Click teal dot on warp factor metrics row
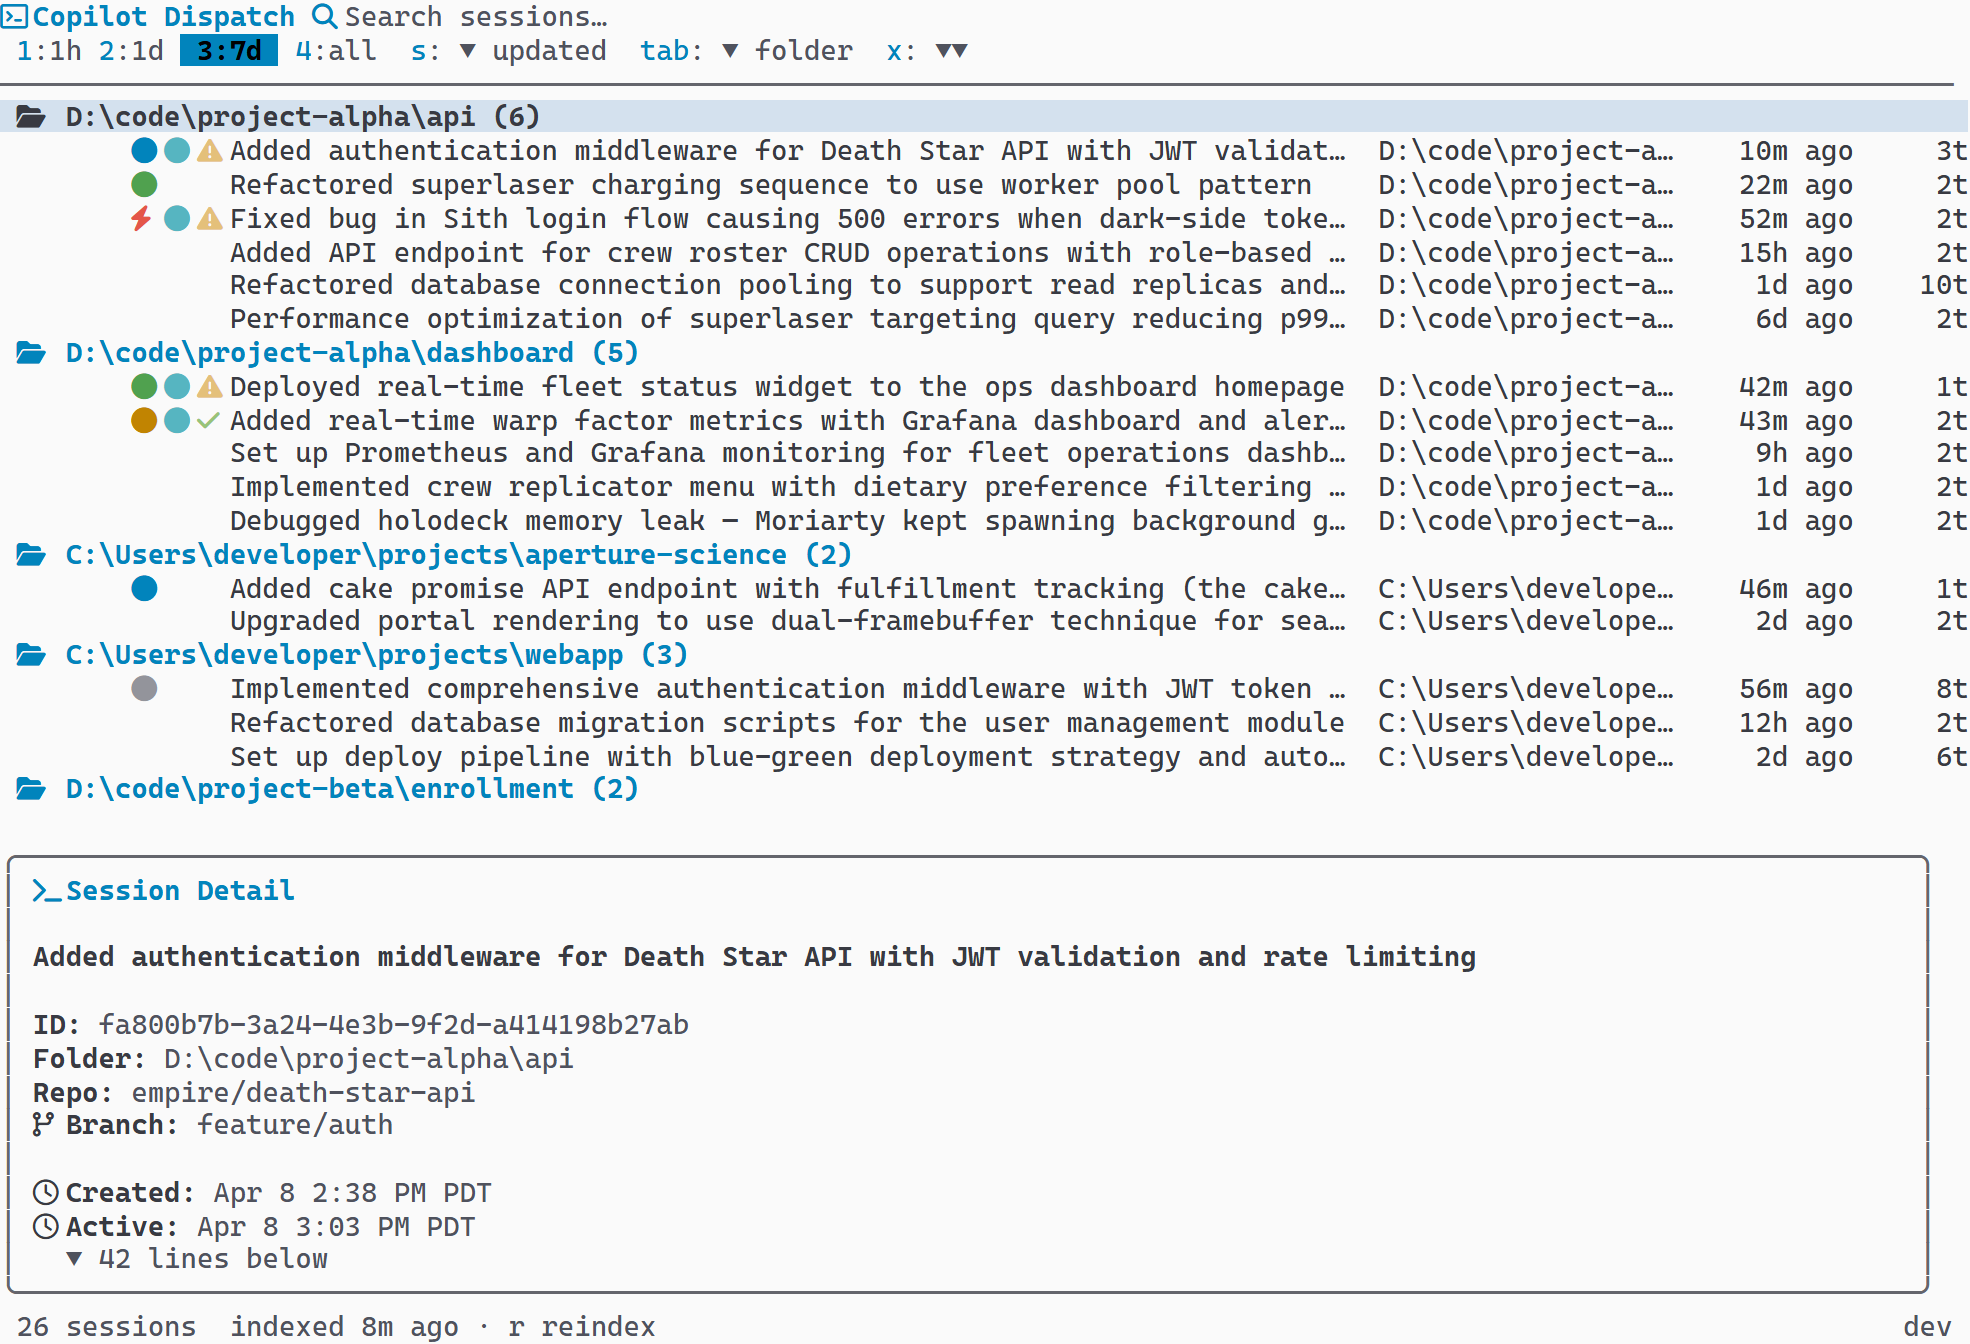The height and width of the screenshot is (1344, 1970). (177, 421)
